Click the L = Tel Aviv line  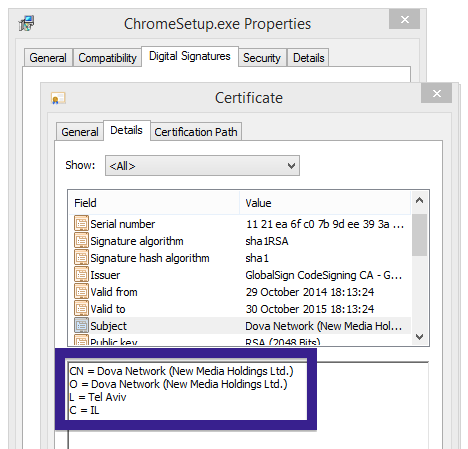coord(98,397)
